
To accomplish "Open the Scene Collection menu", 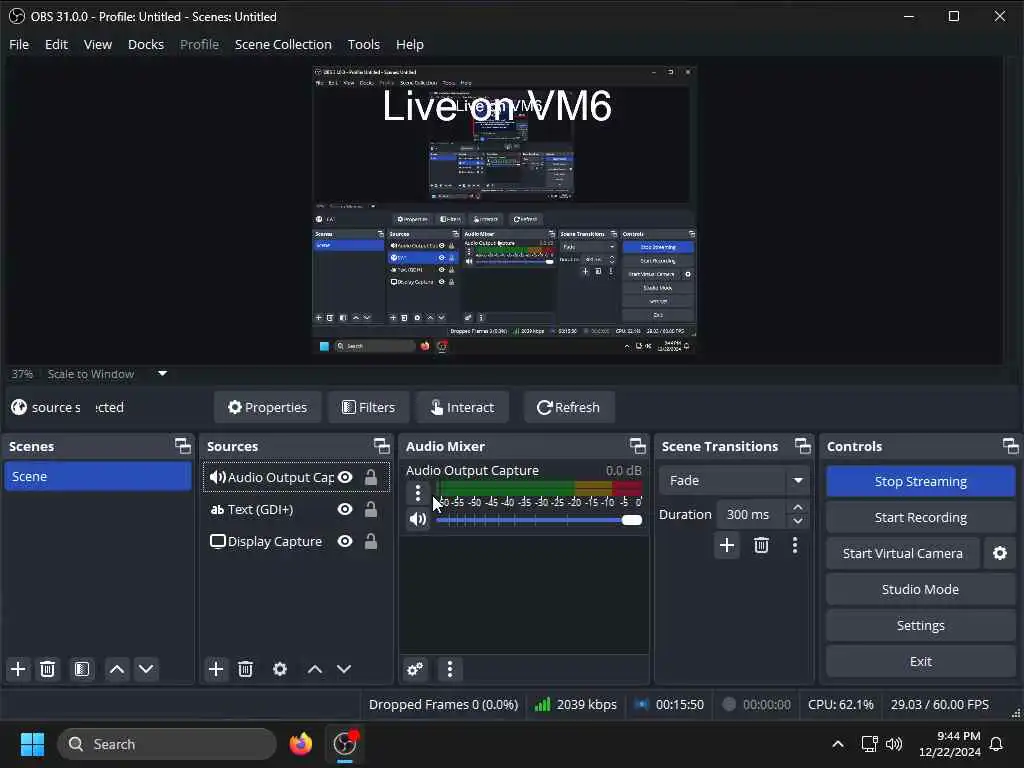I will pos(283,44).
